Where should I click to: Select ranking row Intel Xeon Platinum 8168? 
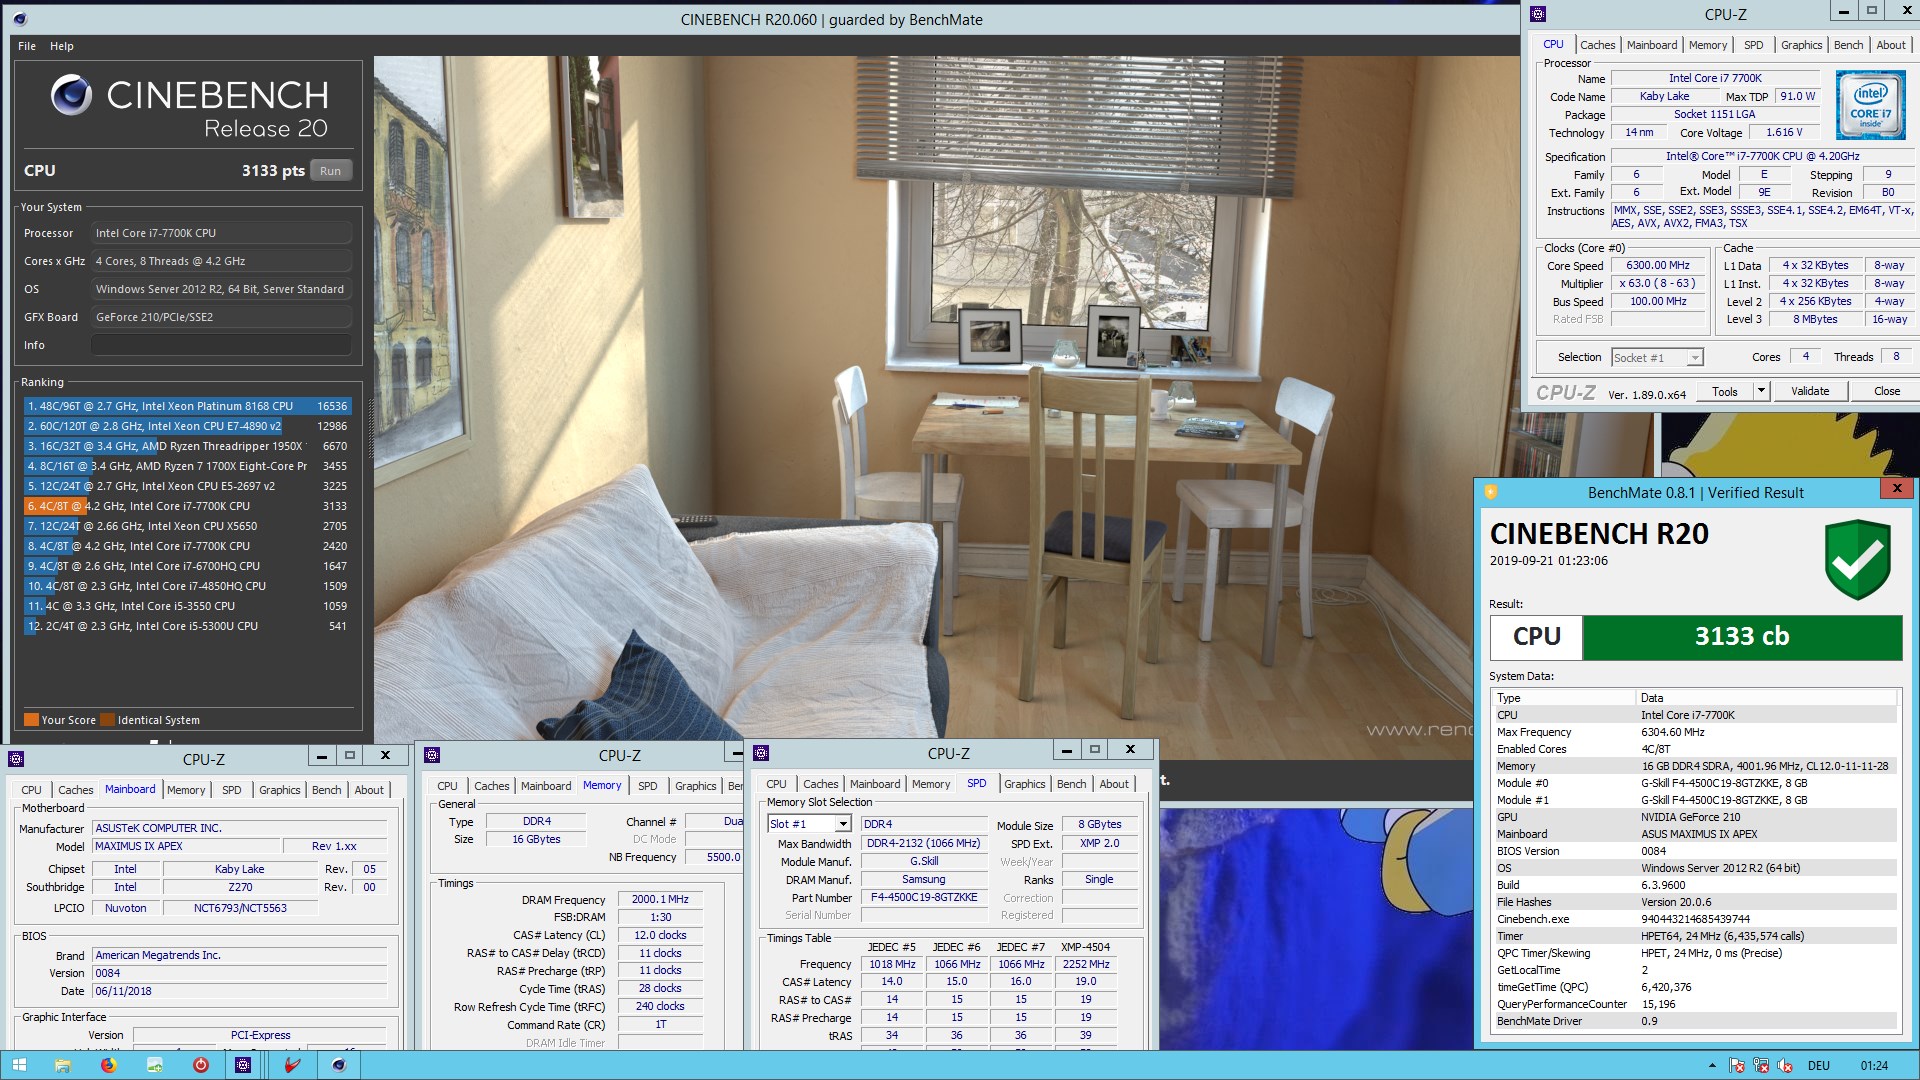[187, 406]
